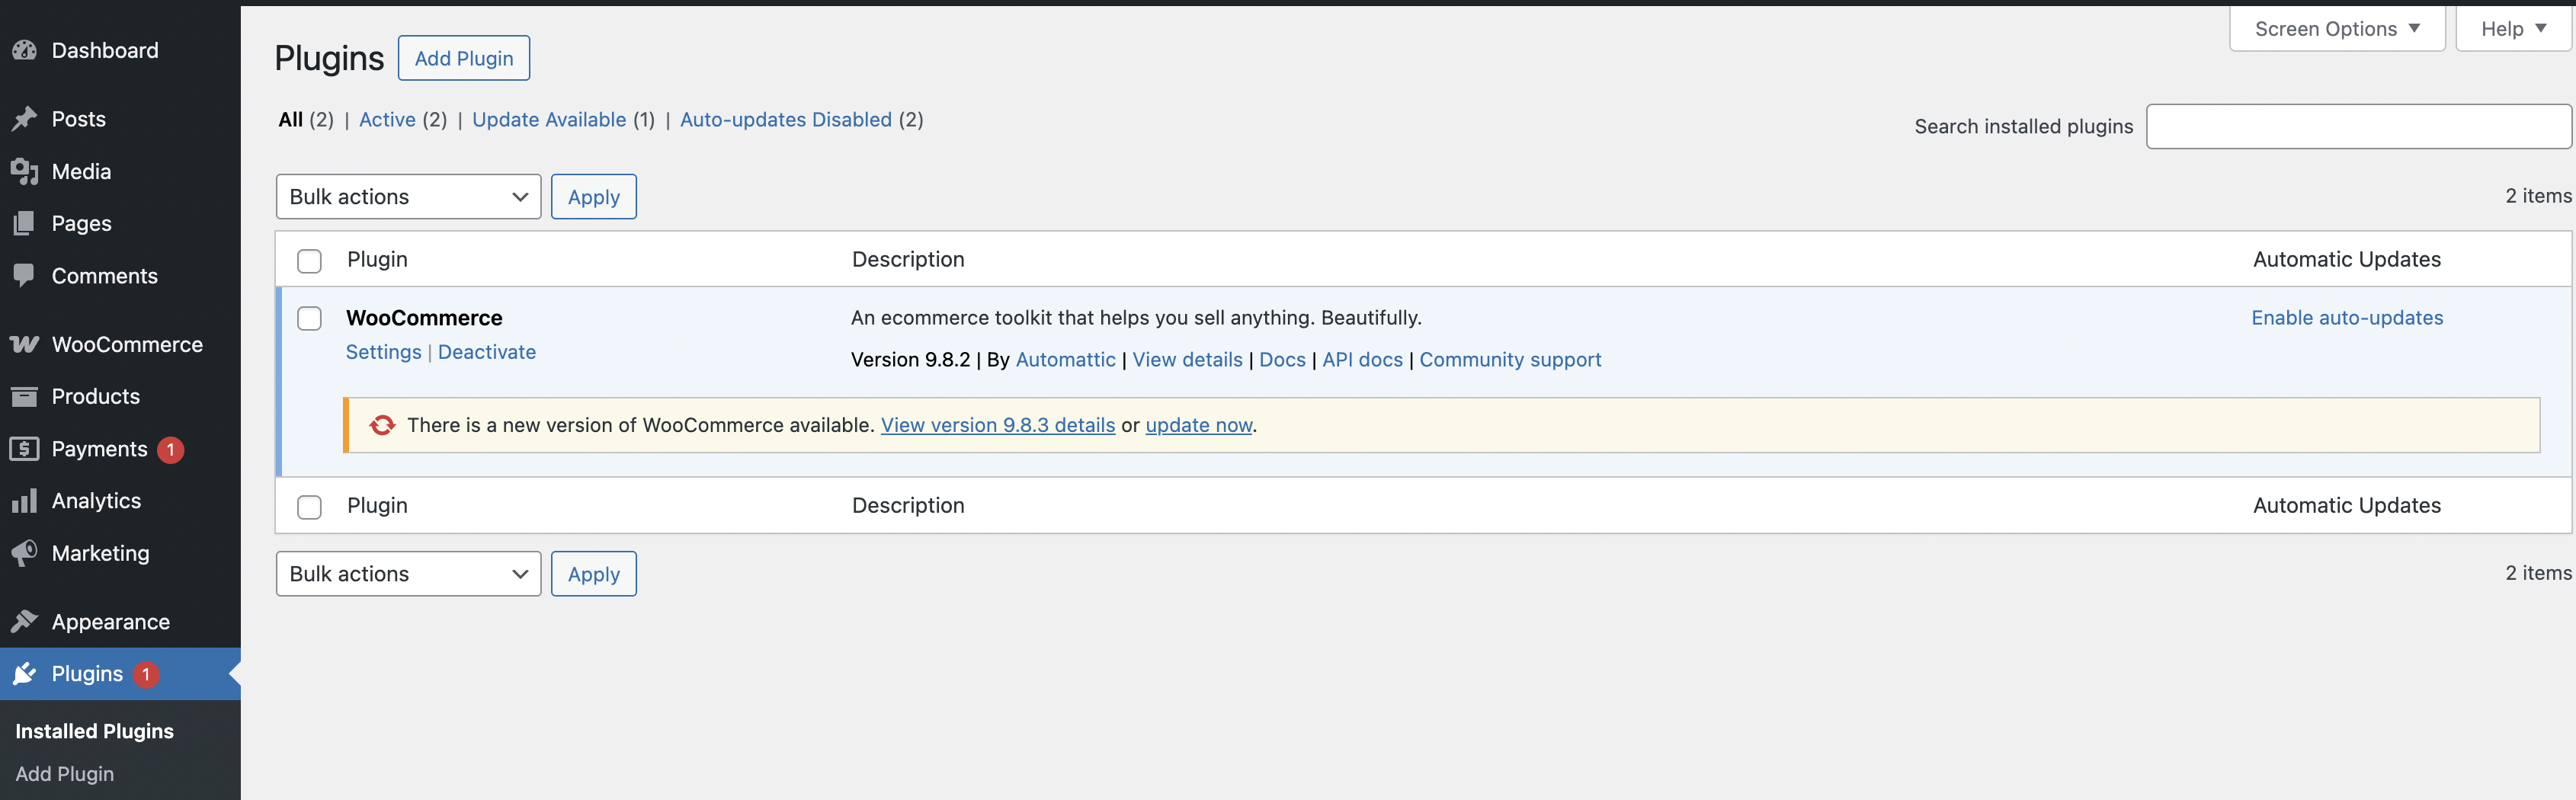The height and width of the screenshot is (800, 2576).
Task: Click the top Automatic Updates header
Action: pyautogui.click(x=2347, y=260)
